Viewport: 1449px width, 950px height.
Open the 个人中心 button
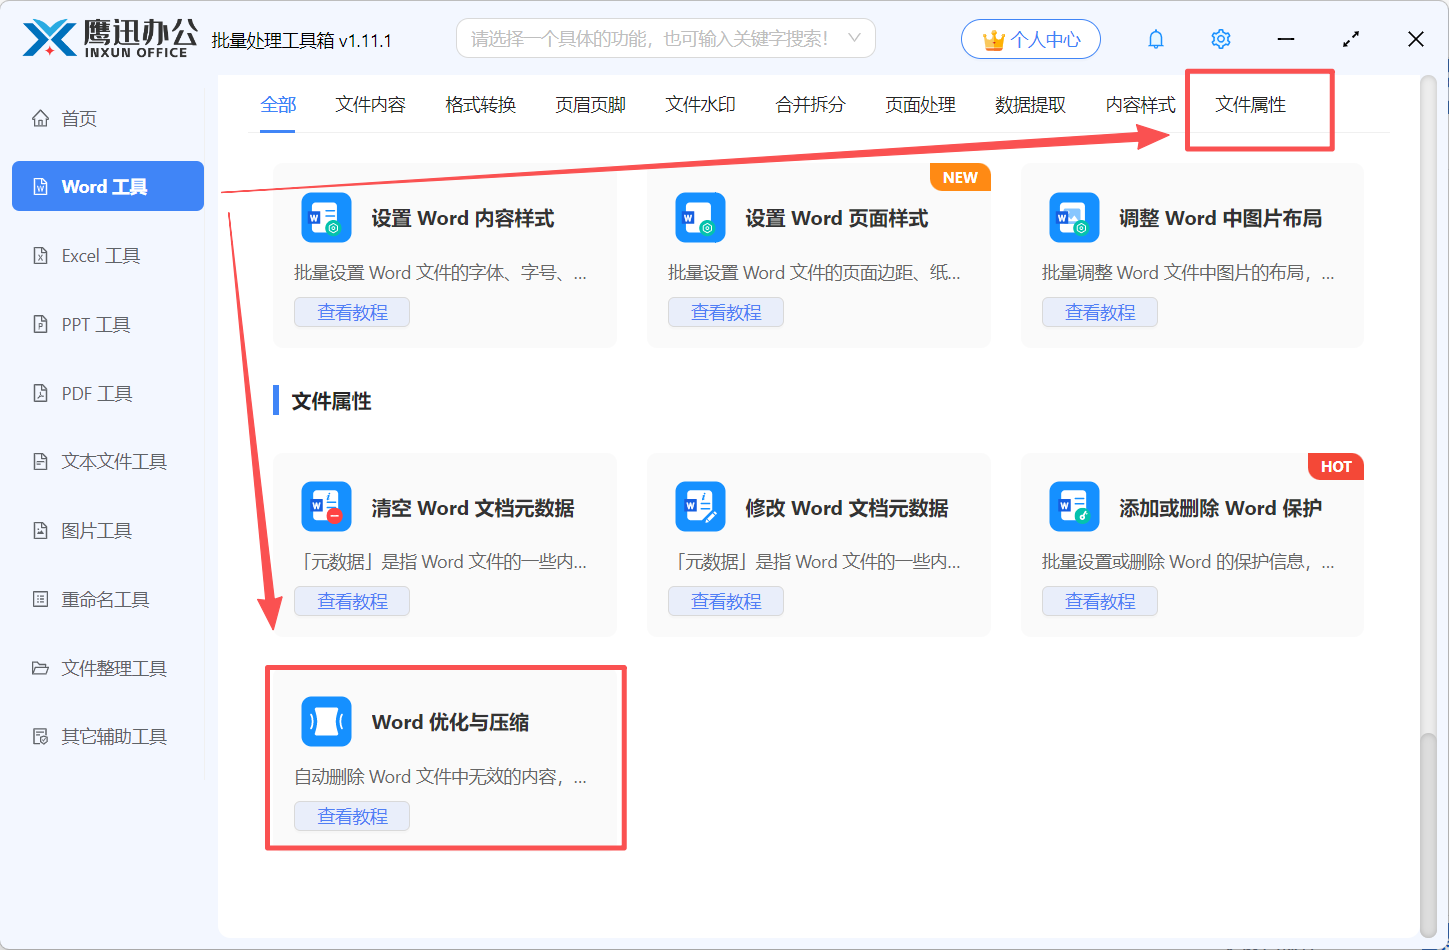pos(1031,40)
